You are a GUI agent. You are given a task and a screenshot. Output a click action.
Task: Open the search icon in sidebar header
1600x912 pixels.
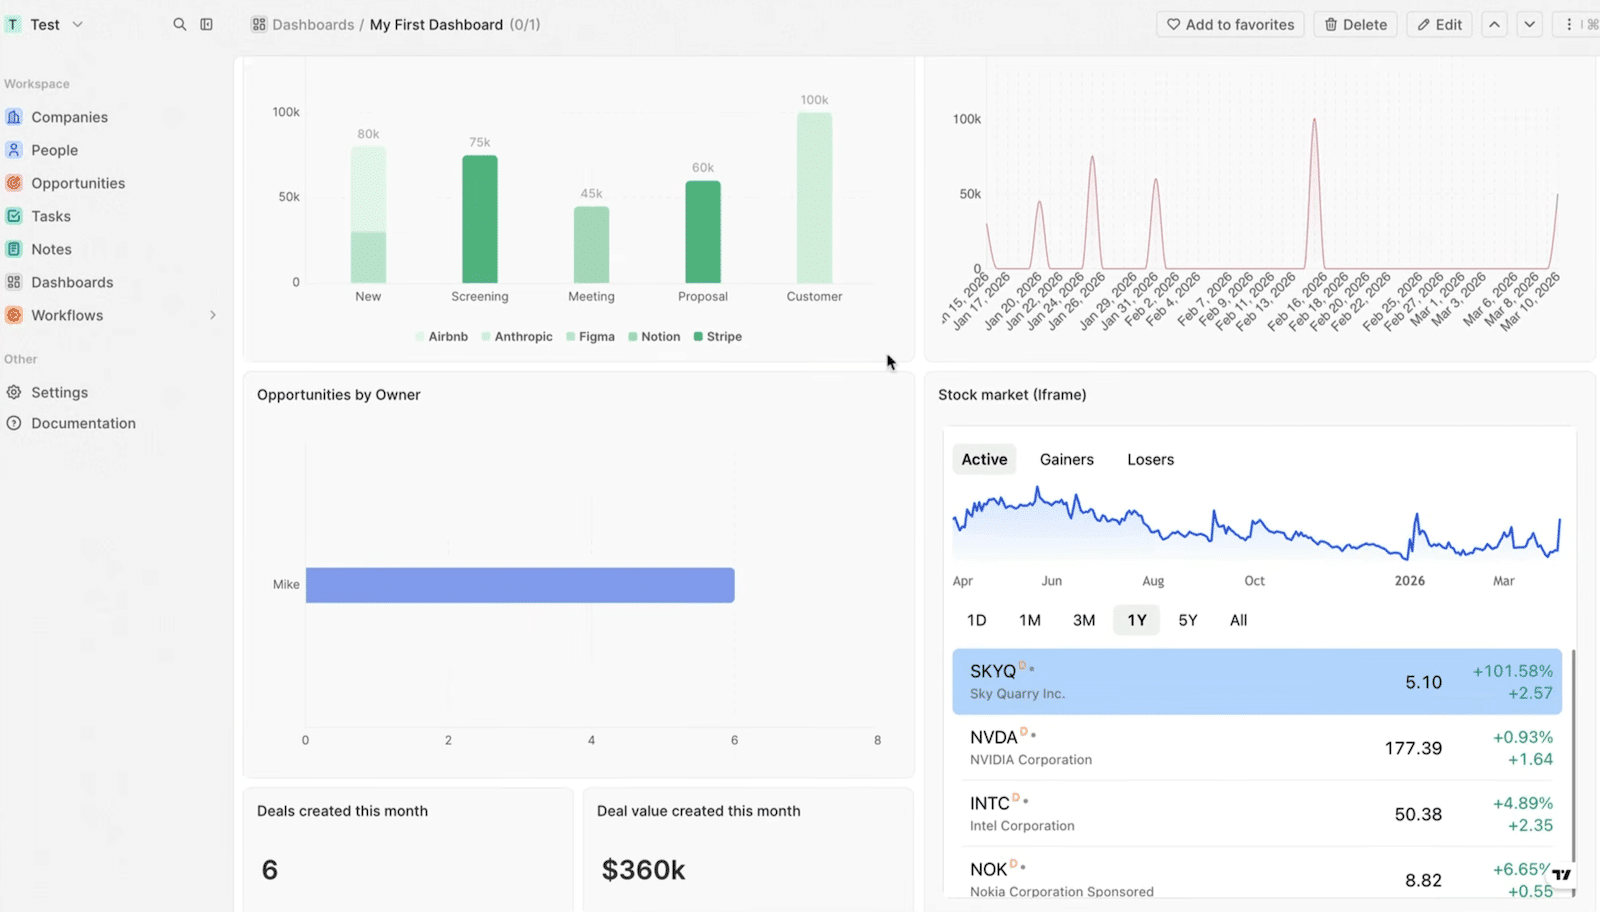pos(180,24)
